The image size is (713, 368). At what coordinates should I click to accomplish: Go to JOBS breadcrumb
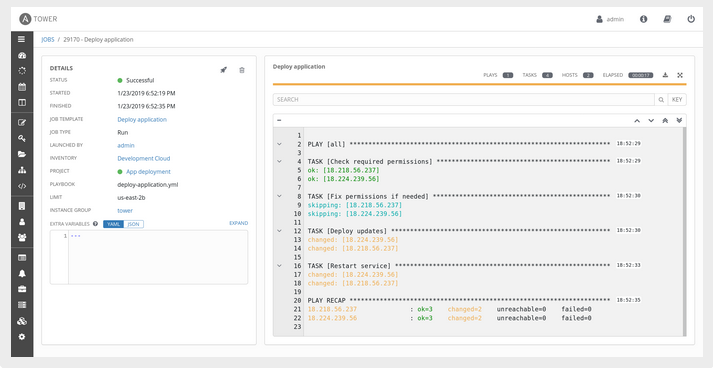(x=48, y=40)
